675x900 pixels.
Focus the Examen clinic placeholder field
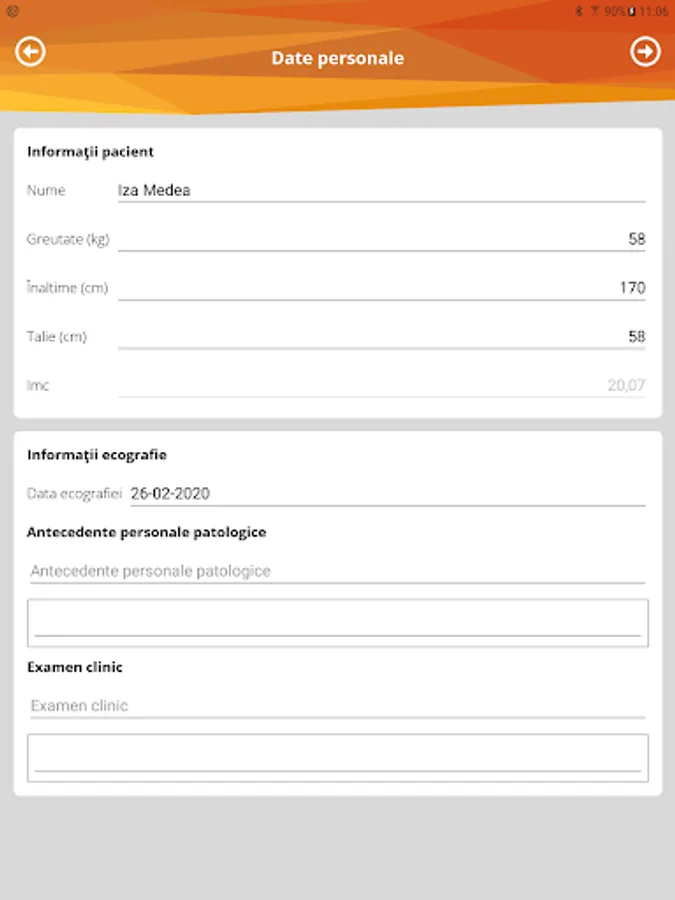(x=337, y=706)
